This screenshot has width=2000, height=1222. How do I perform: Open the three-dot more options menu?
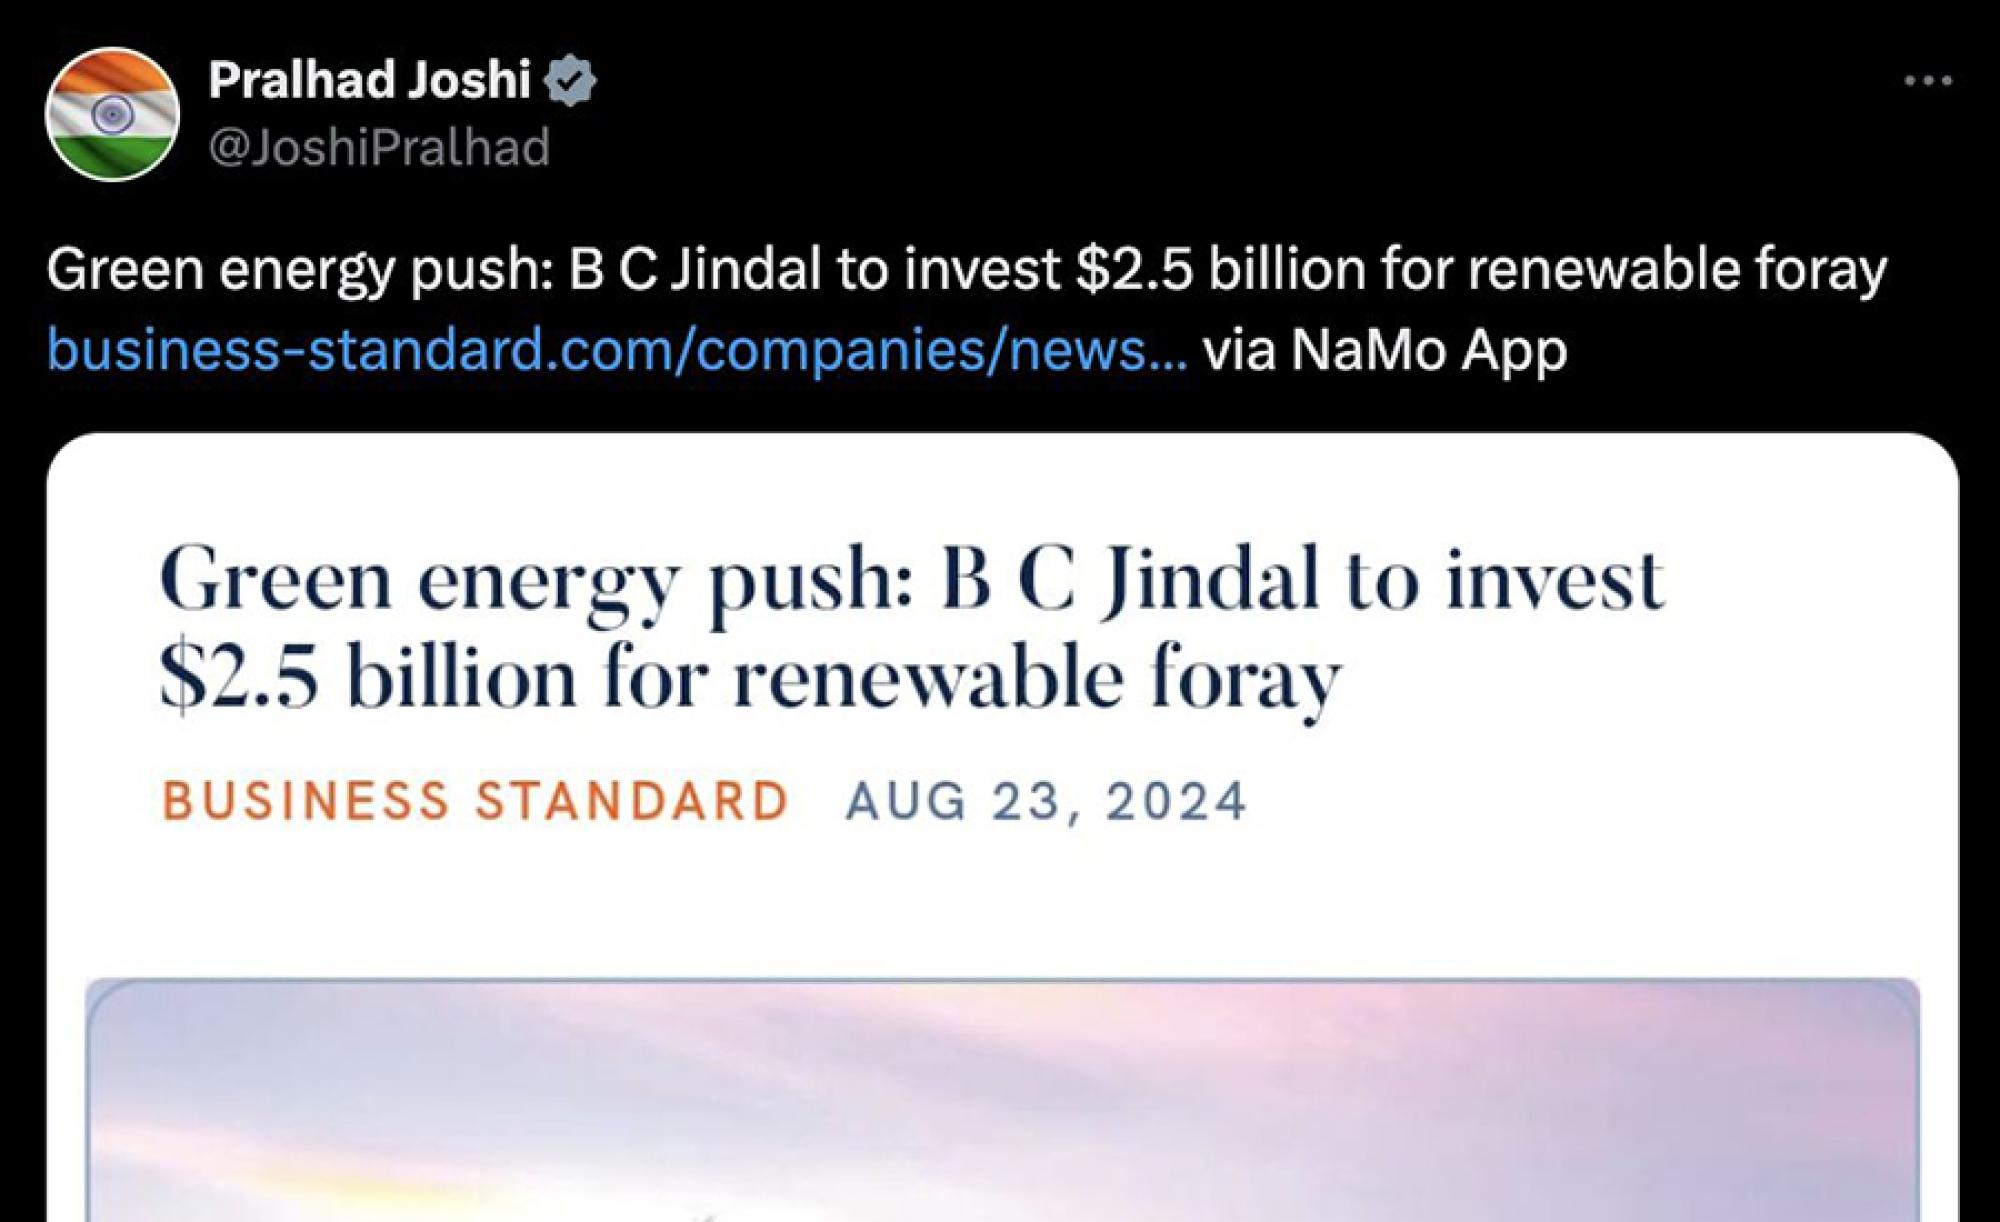pos(1927,81)
